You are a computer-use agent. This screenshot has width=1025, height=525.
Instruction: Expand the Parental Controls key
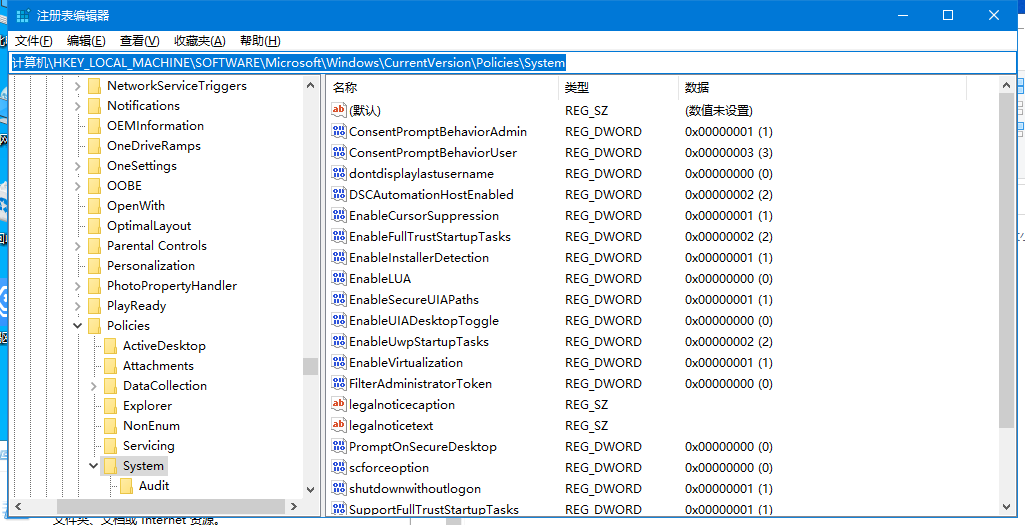tap(78, 246)
